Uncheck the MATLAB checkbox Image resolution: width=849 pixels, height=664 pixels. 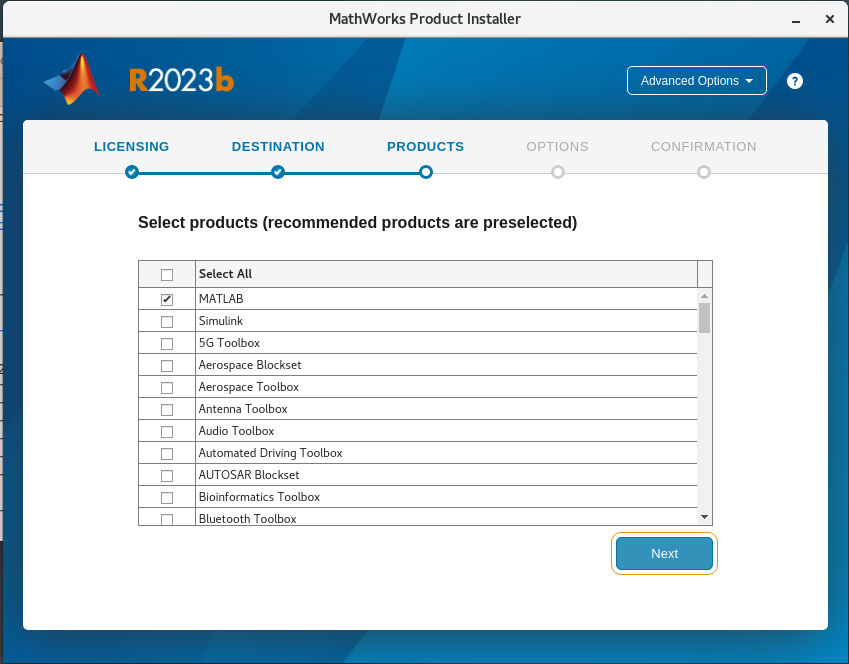[x=167, y=300]
